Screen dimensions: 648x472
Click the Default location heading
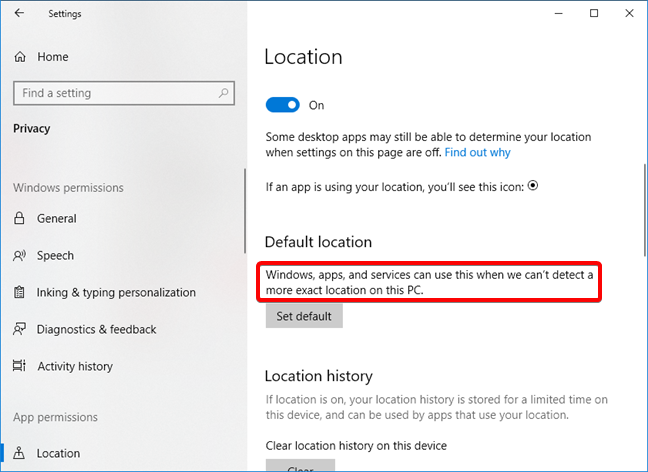click(318, 242)
